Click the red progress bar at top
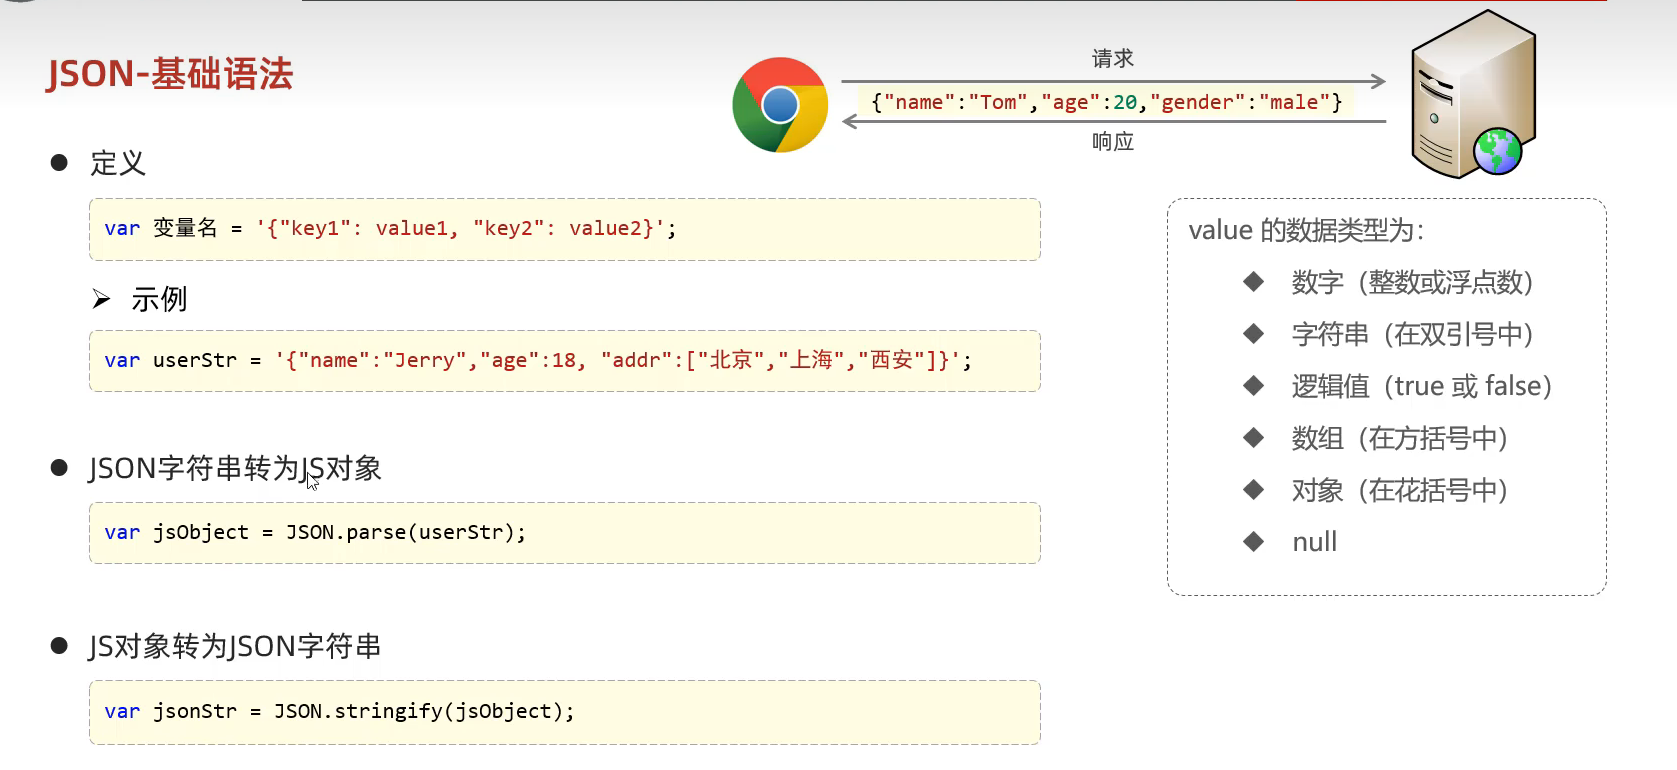The height and width of the screenshot is (770, 1677). (x=1450, y=1)
